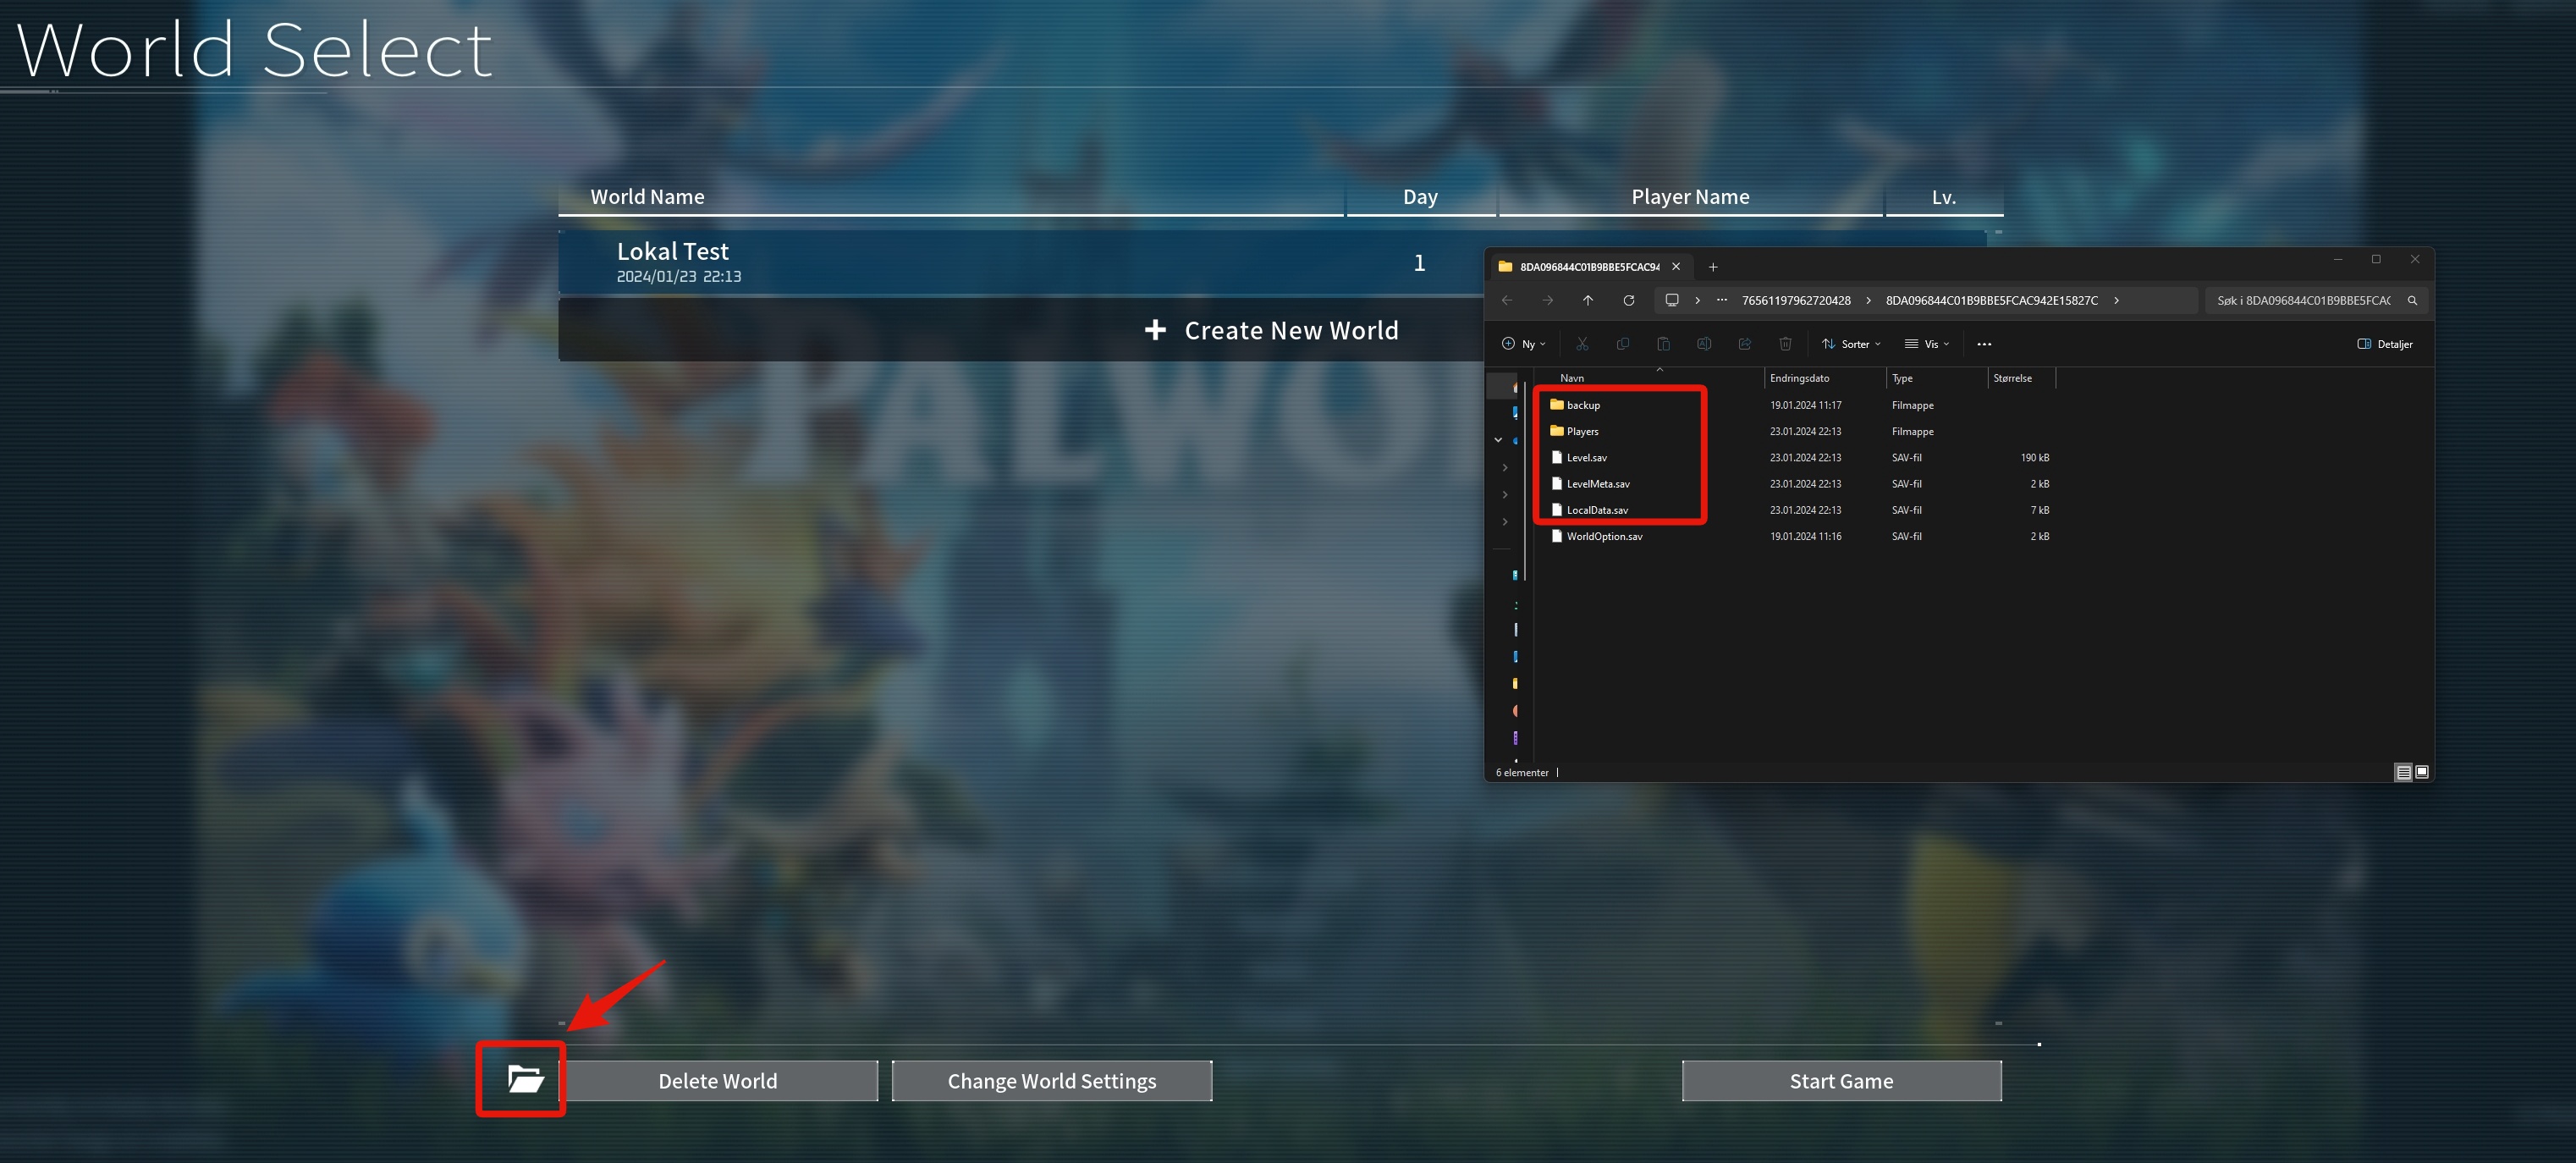Viewport: 2576px width, 1163px height.
Task: Click the 19.01.2024 11:17 date cell
Action: [x=1805, y=405]
